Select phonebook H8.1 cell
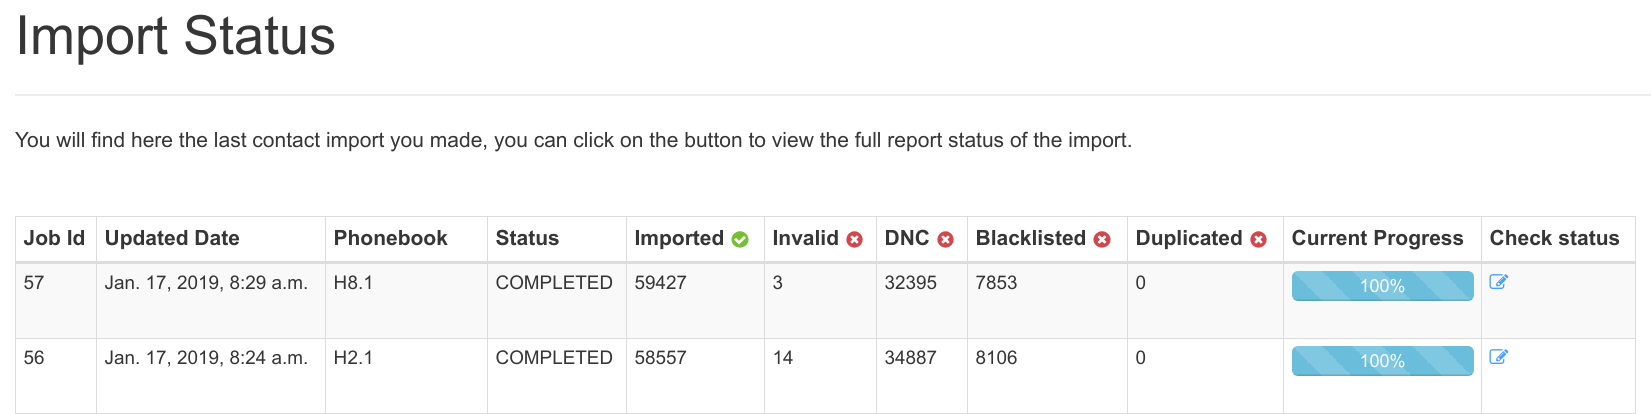The image size is (1651, 414). 353,283
